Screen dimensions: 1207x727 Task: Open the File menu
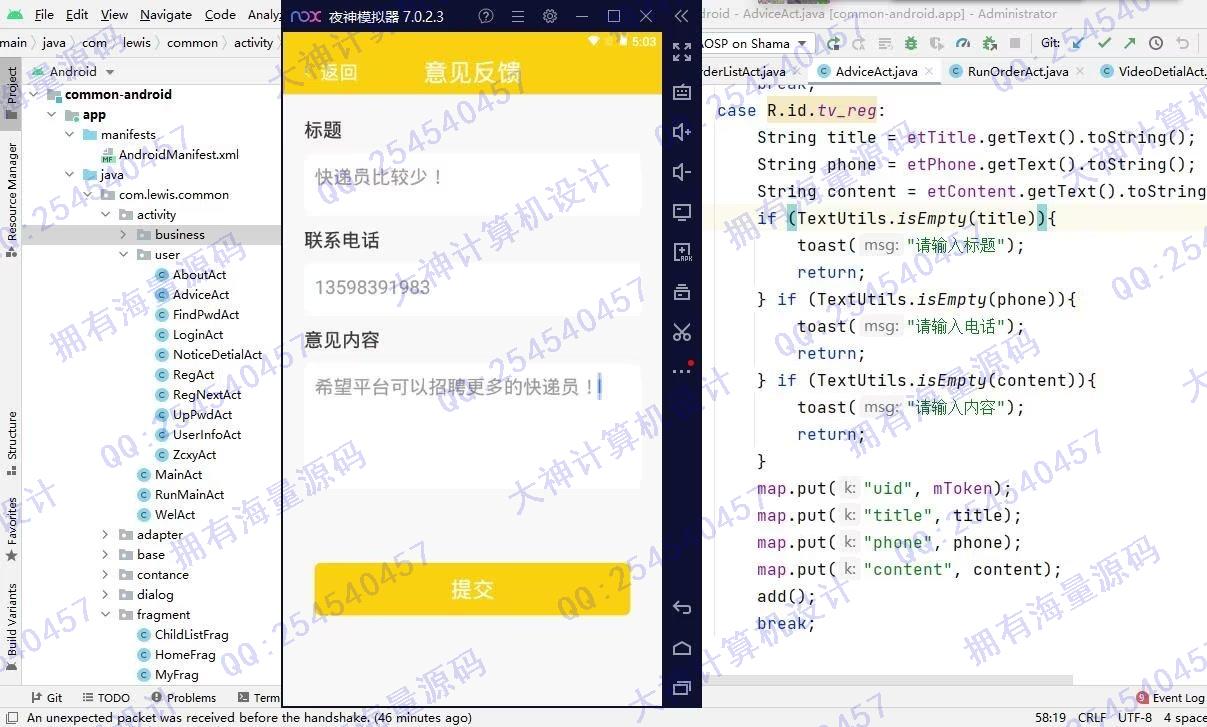44,14
